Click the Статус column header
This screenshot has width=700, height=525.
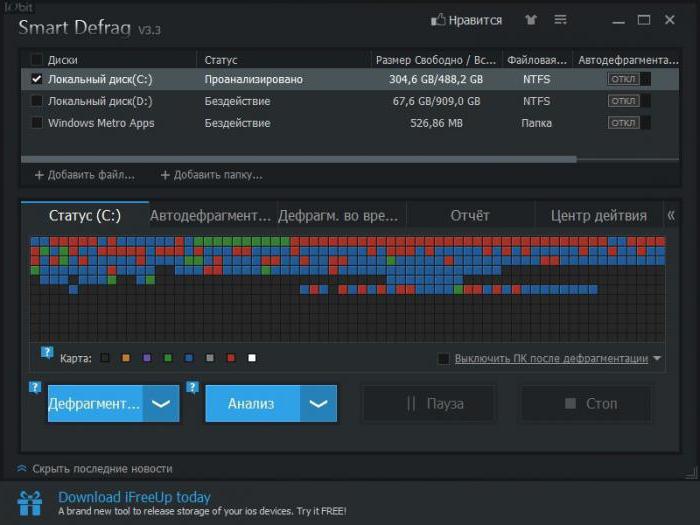[221, 60]
